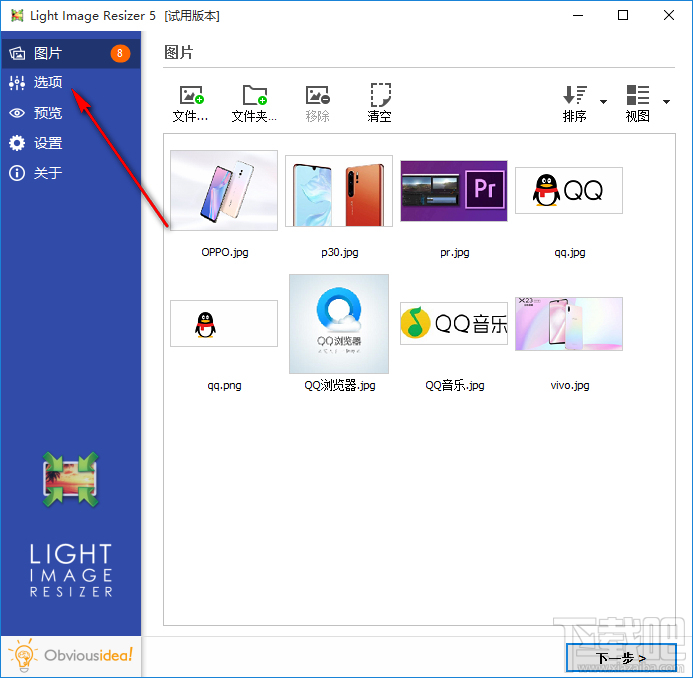This screenshot has width=693, height=678.
Task: Minimize the Light Image Resizer window
Action: tap(578, 15)
